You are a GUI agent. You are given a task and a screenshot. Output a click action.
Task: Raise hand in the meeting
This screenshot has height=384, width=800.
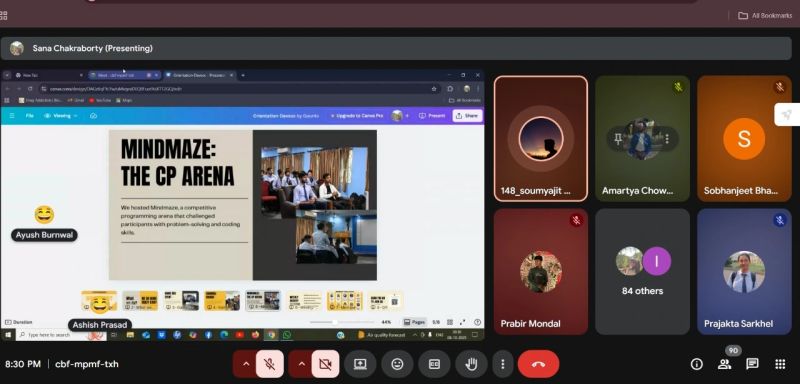point(471,364)
